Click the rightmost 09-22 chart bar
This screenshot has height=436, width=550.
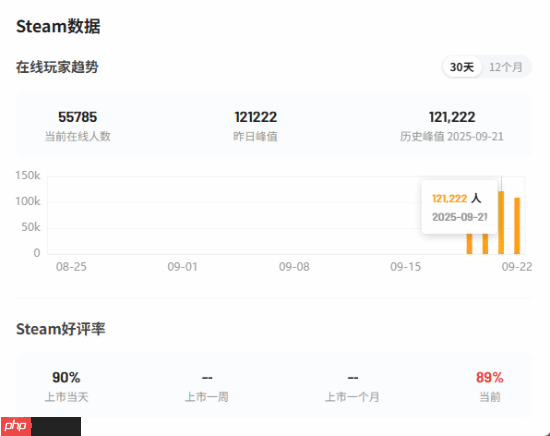(517, 226)
